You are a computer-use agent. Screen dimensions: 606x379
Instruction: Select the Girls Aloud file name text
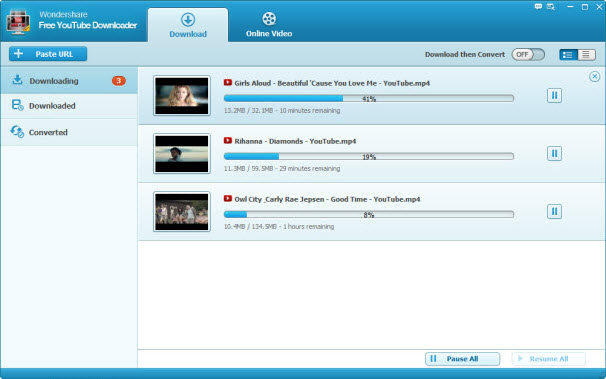332,83
